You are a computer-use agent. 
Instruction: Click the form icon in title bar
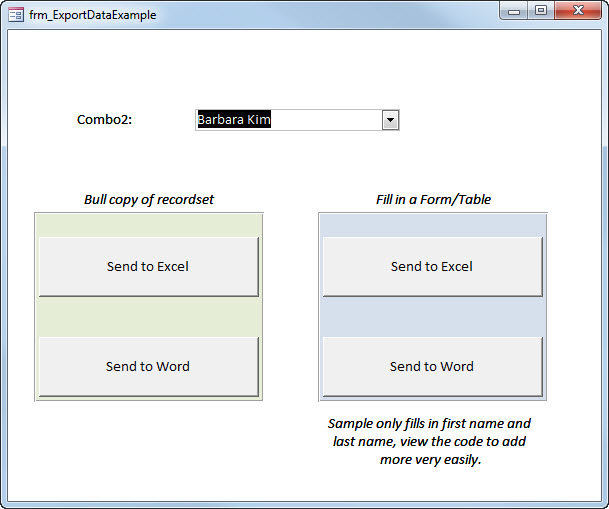[x=16, y=15]
